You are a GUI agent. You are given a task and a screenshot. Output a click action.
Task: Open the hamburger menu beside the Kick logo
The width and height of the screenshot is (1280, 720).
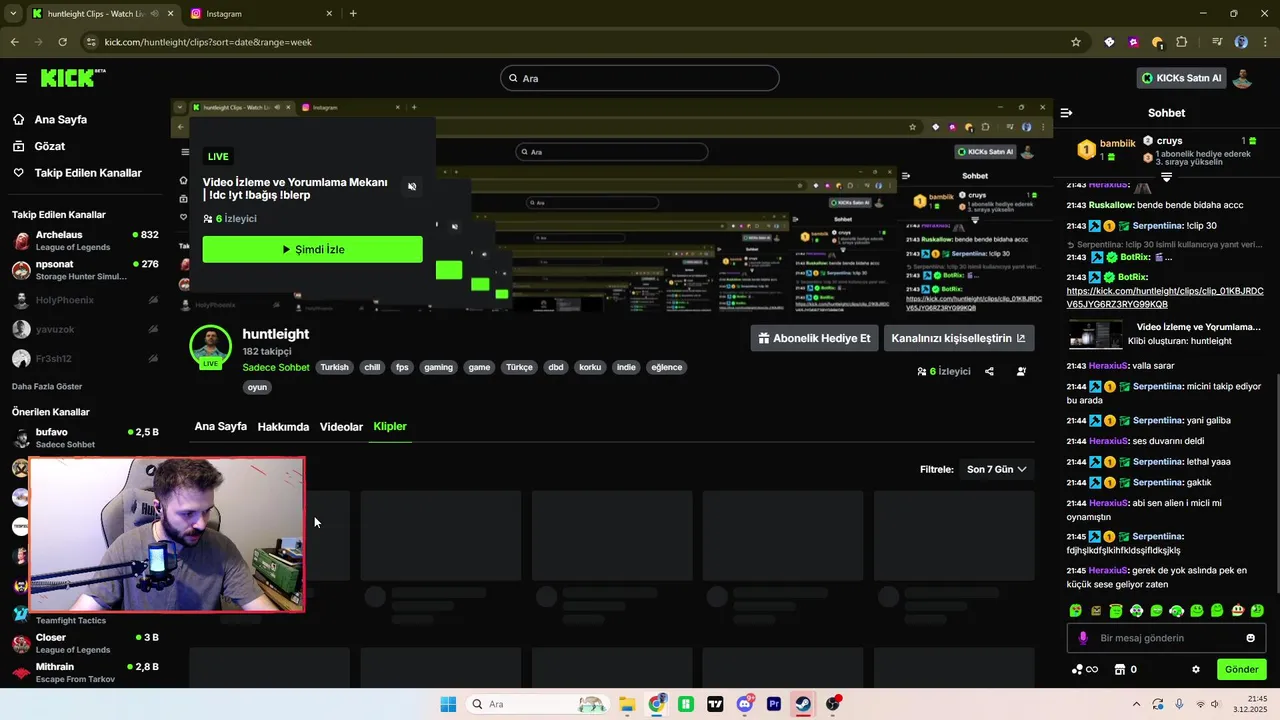pos(21,78)
